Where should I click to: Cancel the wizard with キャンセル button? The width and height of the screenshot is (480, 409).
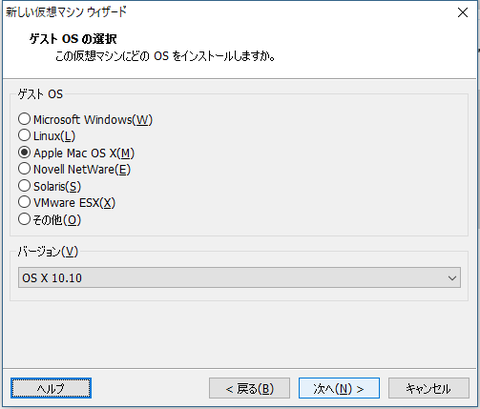tap(429, 388)
